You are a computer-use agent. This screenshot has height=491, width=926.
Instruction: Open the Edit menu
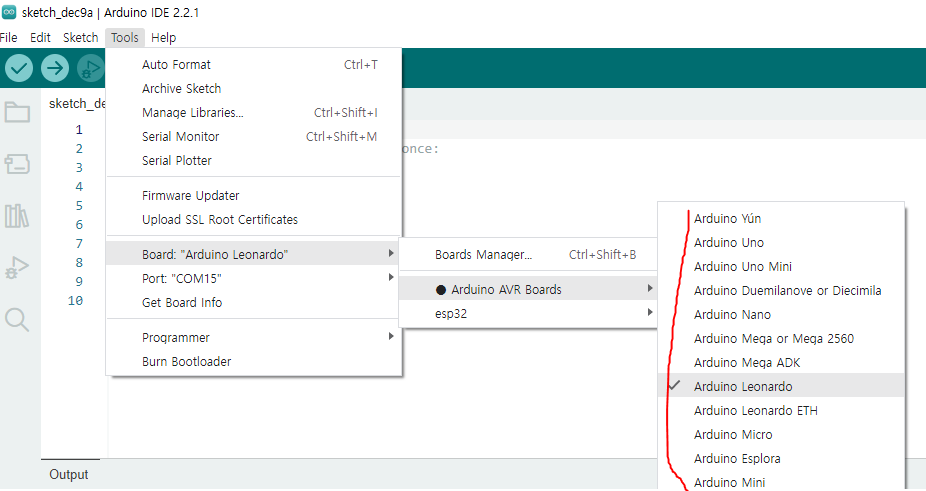pos(40,38)
